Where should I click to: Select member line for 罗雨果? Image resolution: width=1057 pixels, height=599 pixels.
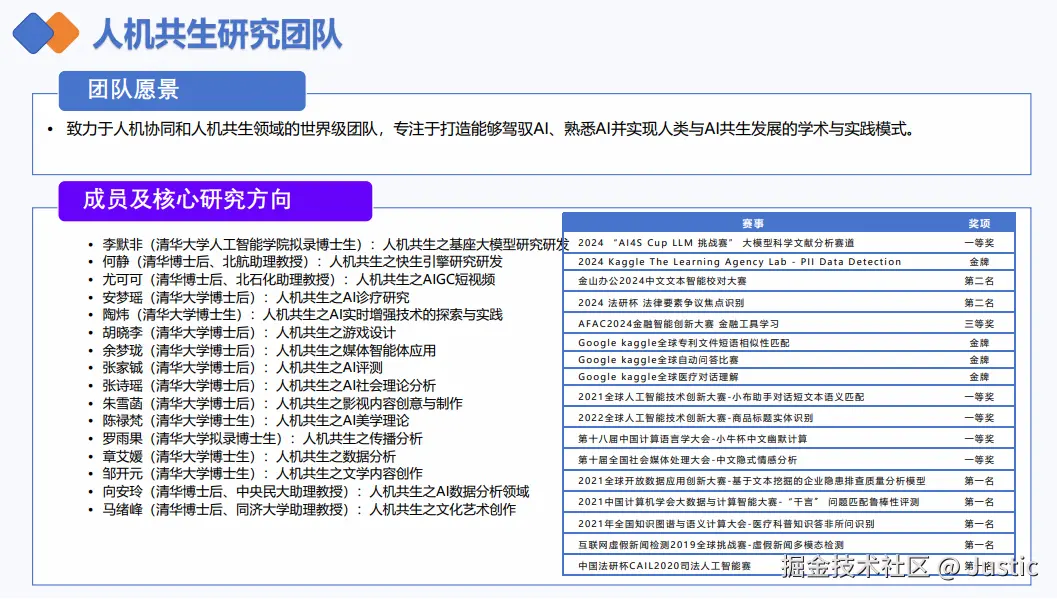pos(262,439)
